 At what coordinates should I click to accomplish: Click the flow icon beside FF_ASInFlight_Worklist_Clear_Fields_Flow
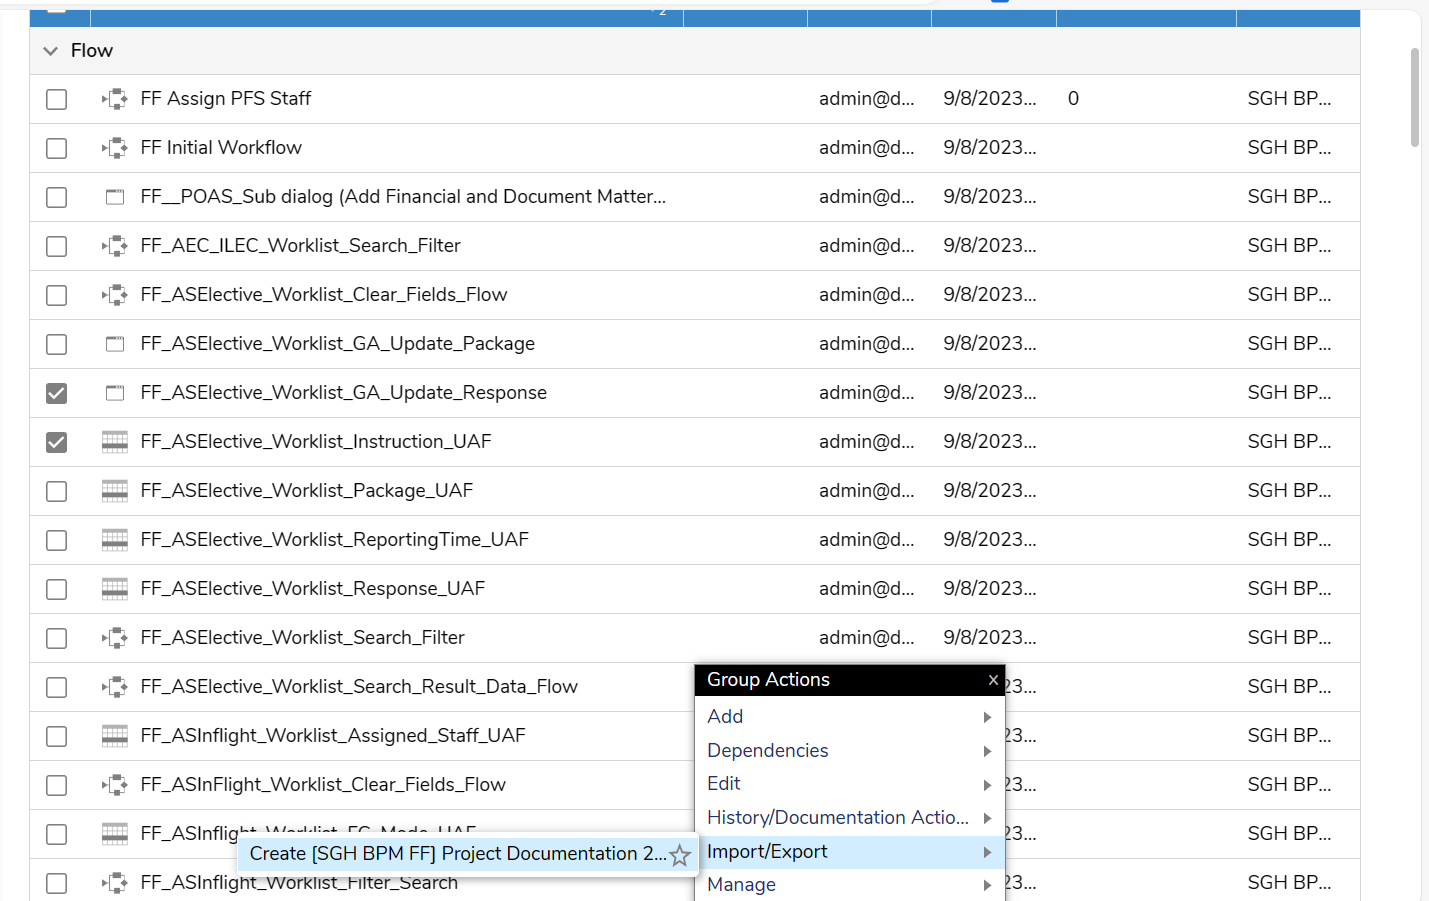click(x=115, y=785)
